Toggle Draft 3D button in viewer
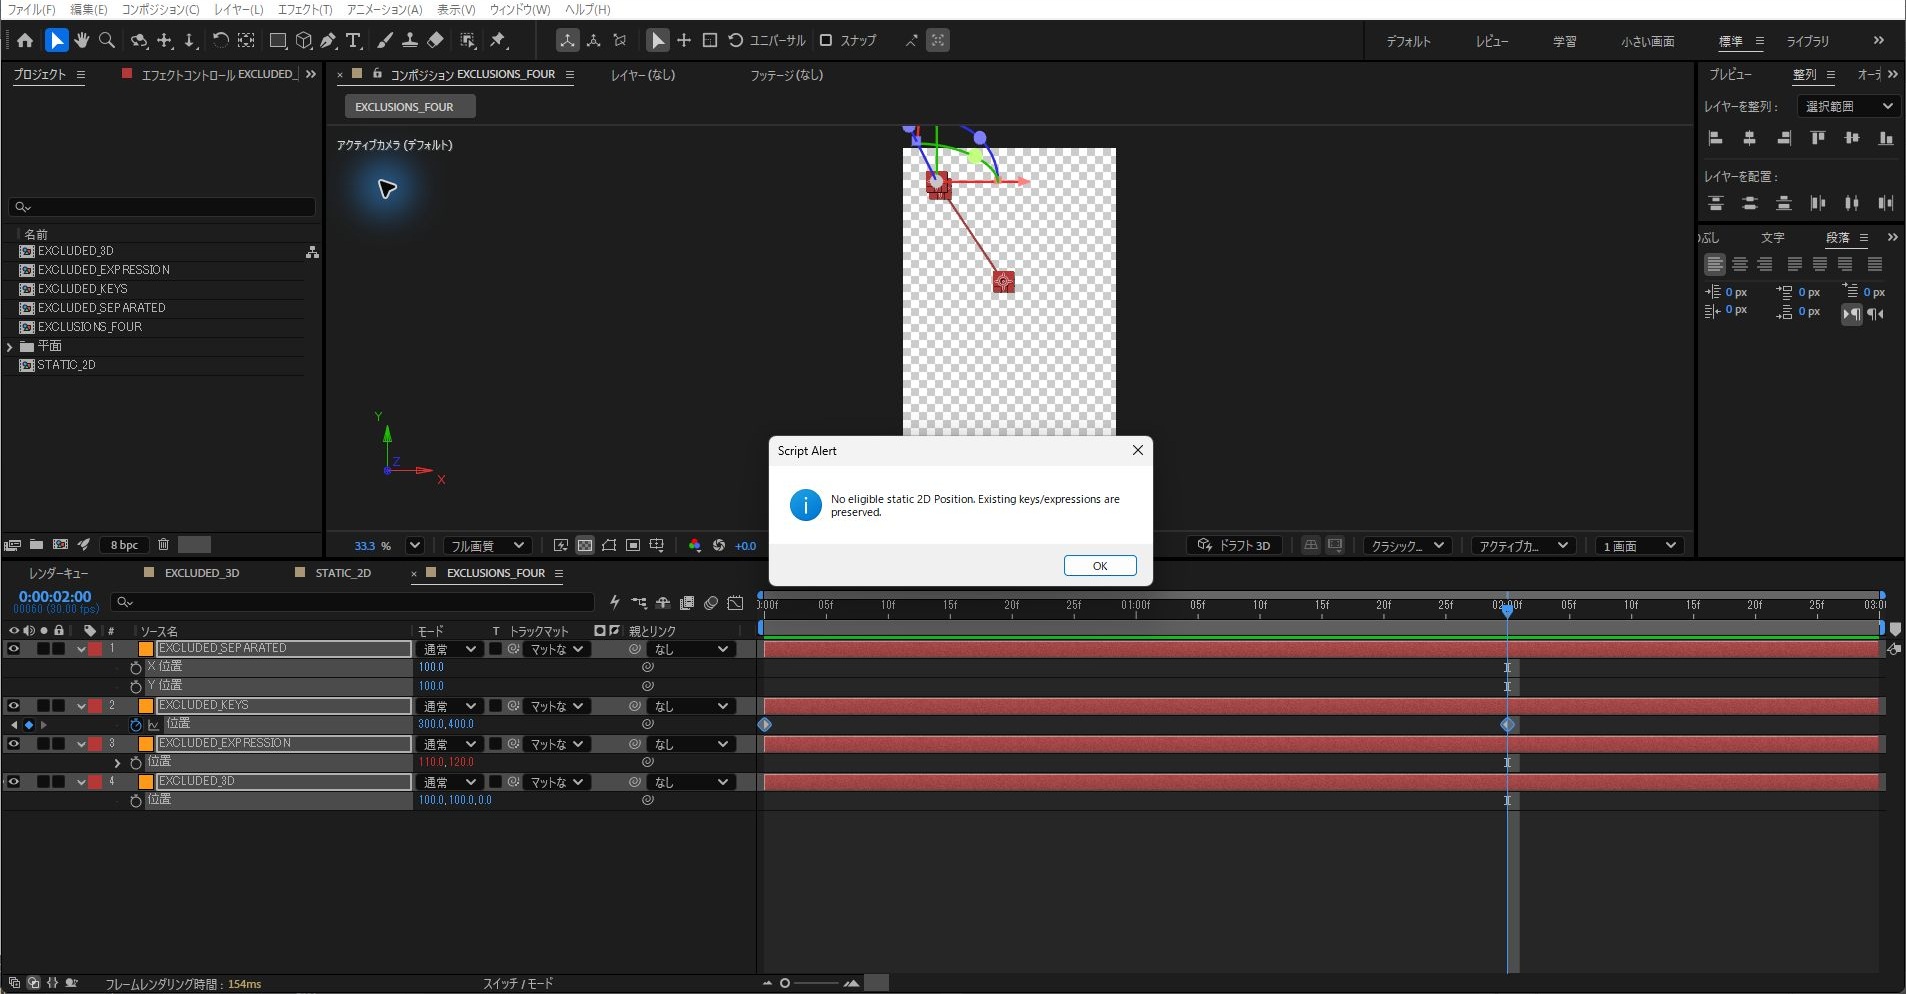Image resolution: width=1906 pixels, height=994 pixels. tap(1234, 545)
